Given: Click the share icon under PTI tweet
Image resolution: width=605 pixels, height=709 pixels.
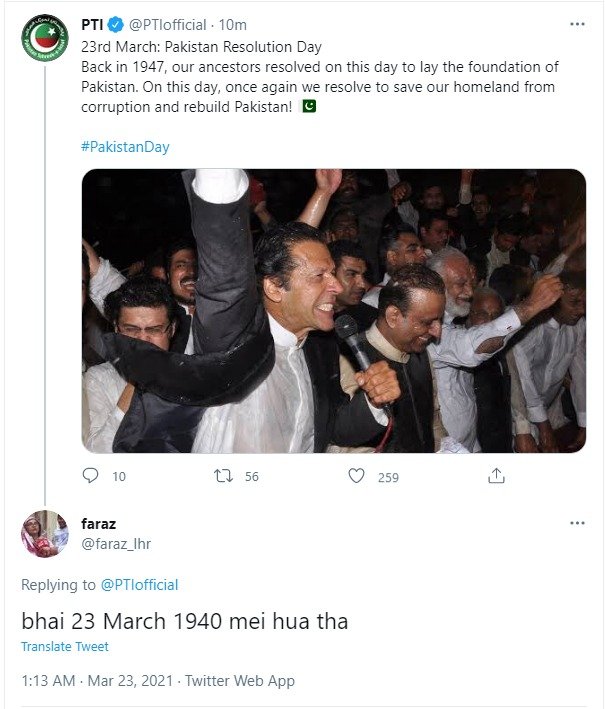Looking at the screenshot, I should (496, 477).
